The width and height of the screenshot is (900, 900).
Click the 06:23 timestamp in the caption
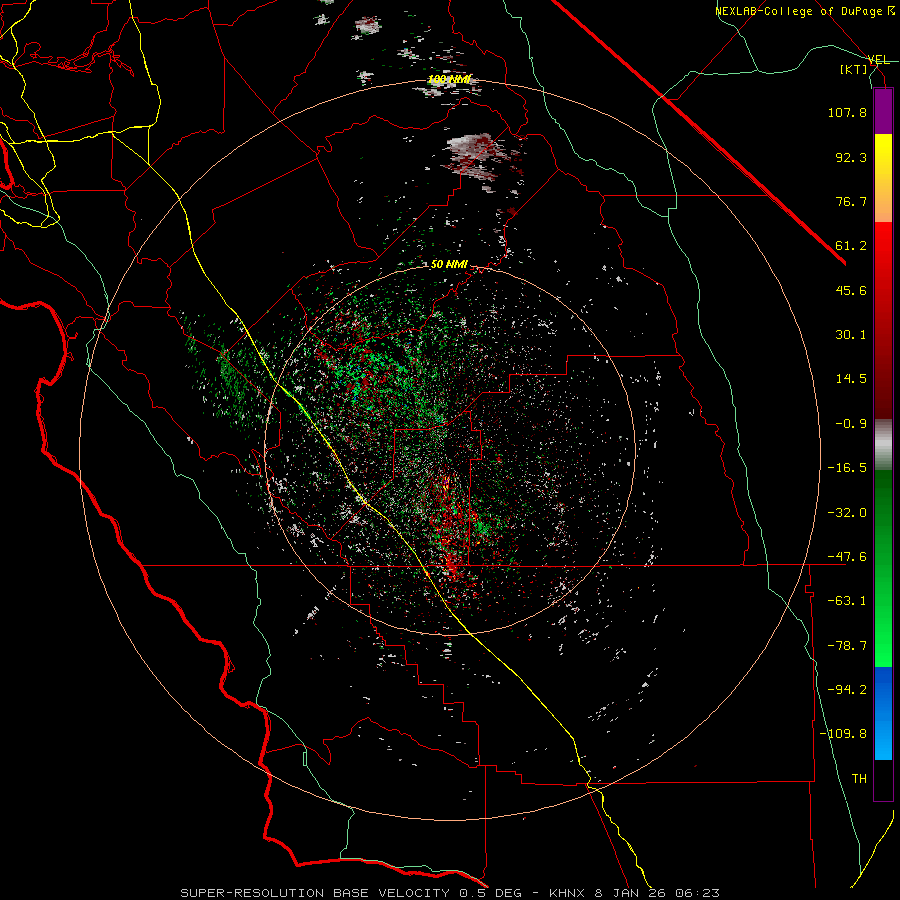pyautogui.click(x=696, y=893)
